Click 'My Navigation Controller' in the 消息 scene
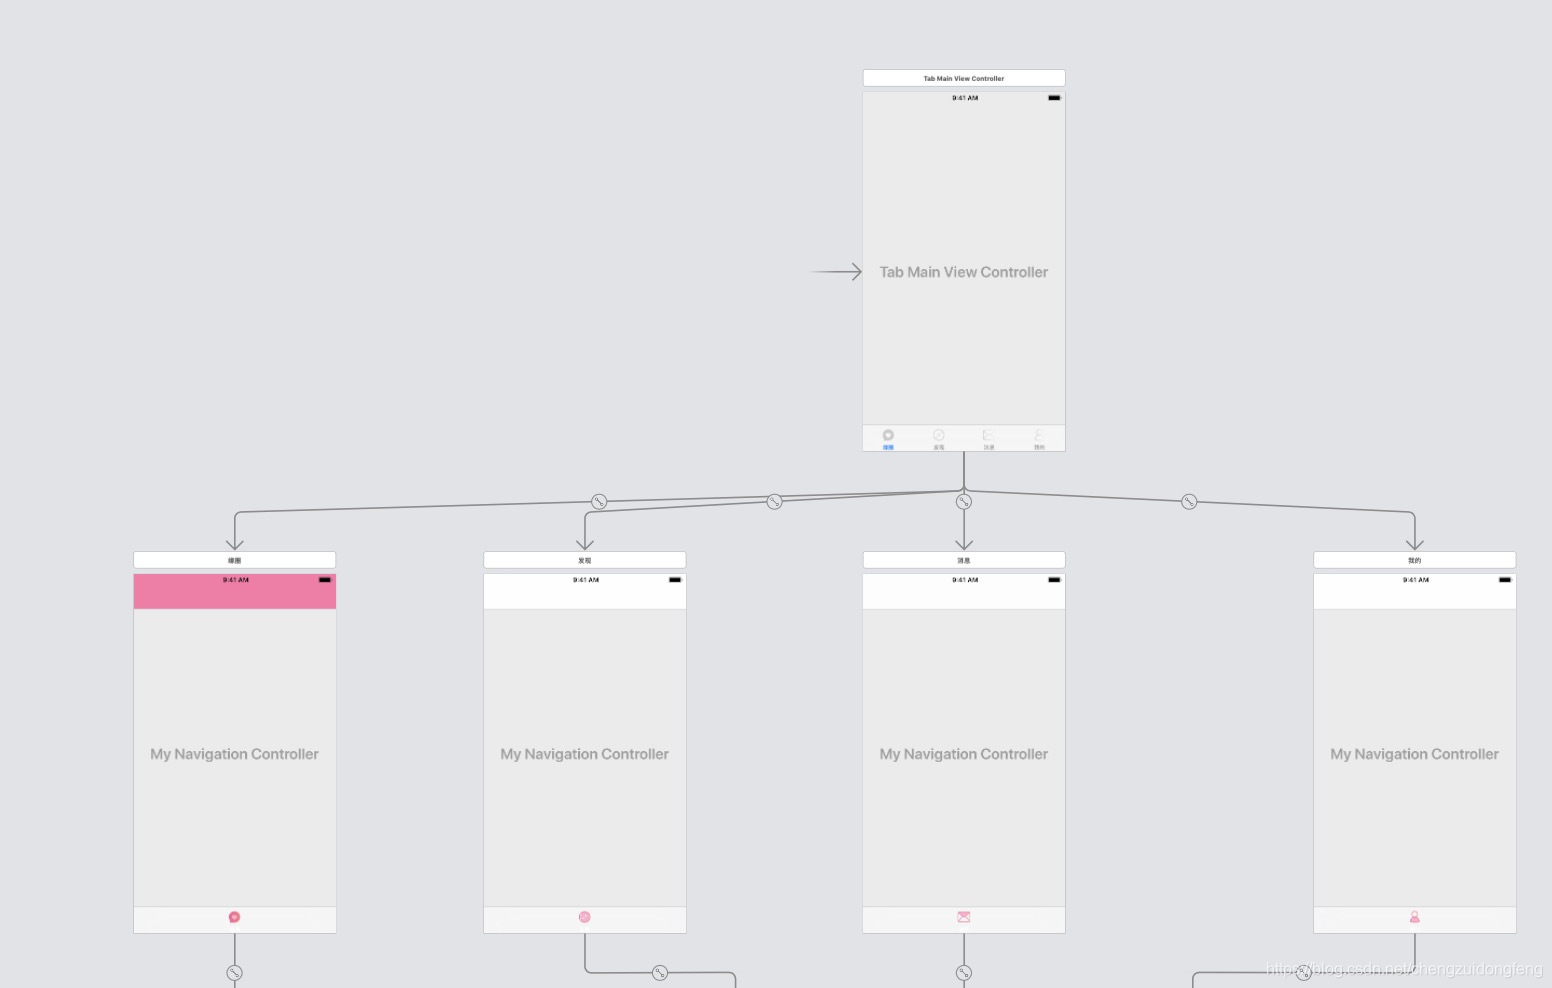Screen dimensions: 1552x988 964,754
